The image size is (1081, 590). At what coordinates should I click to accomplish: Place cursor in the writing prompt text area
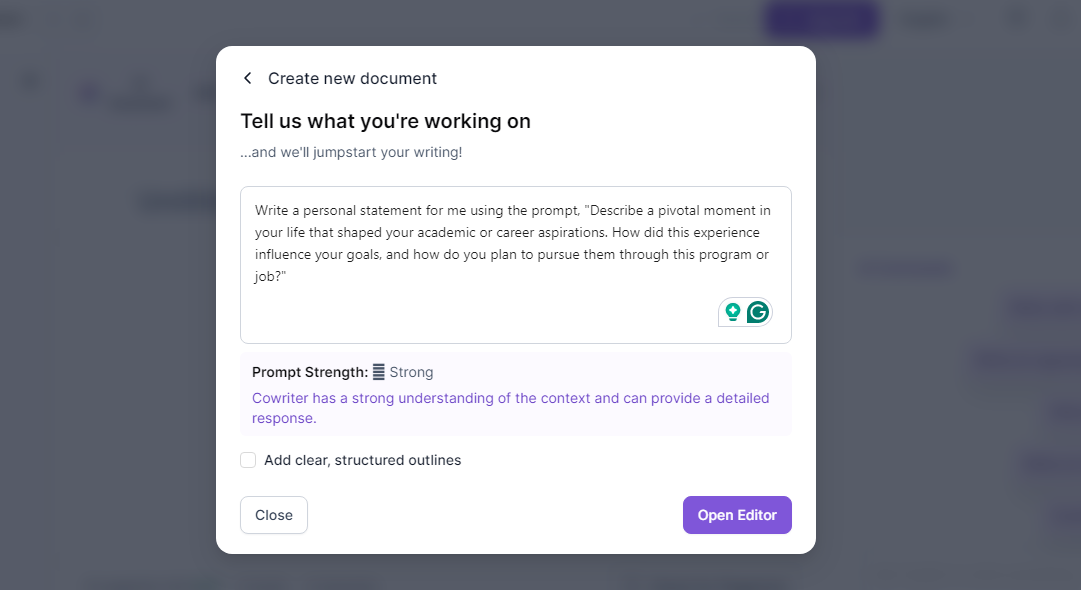(x=516, y=265)
